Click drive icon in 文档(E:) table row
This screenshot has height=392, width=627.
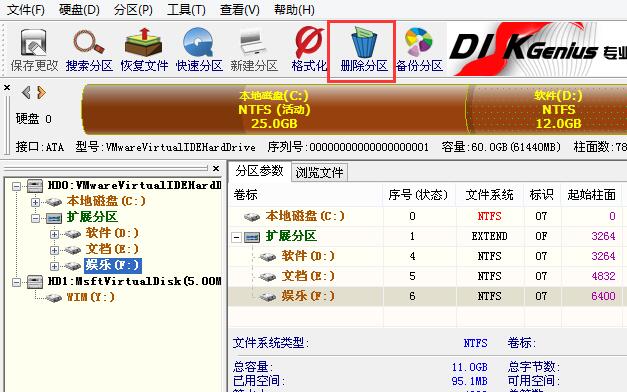point(268,276)
